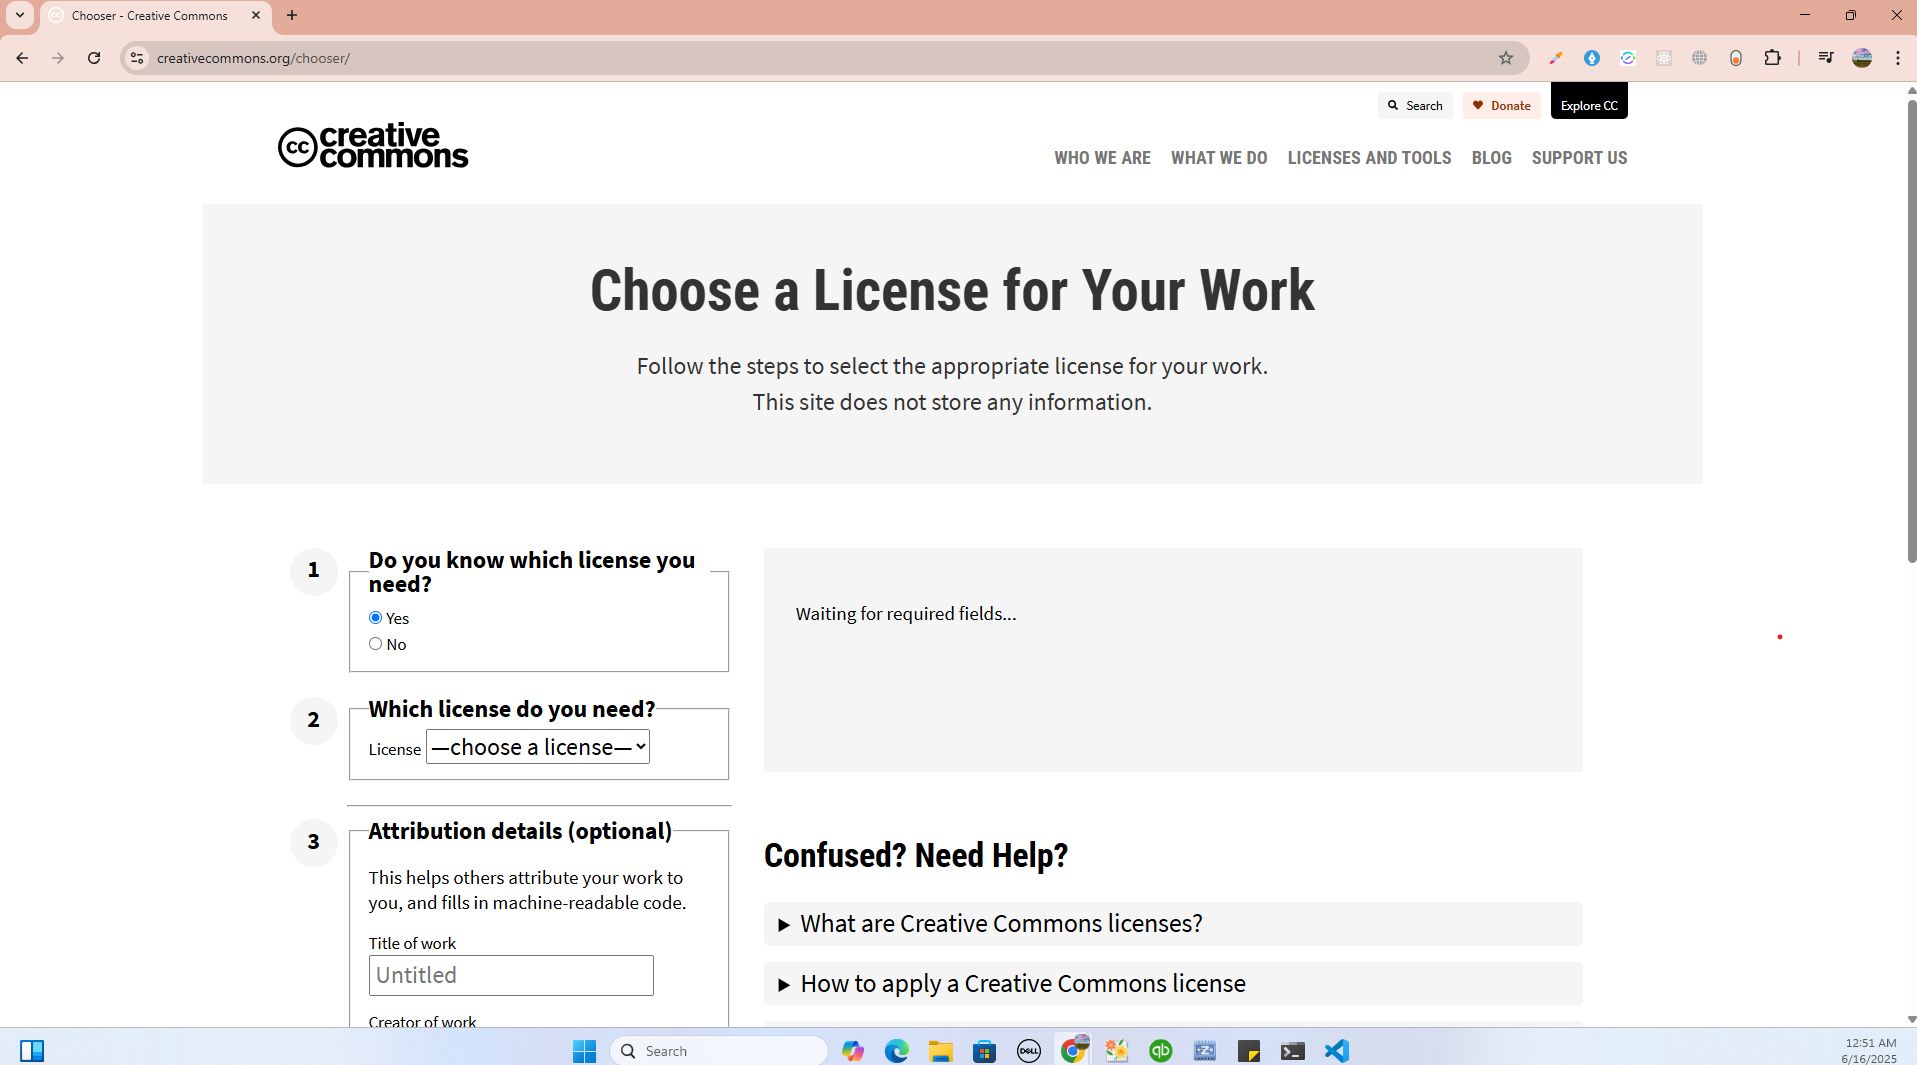This screenshot has height=1065, width=1917.
Task: Reload the Chooser page
Action: pyautogui.click(x=94, y=58)
